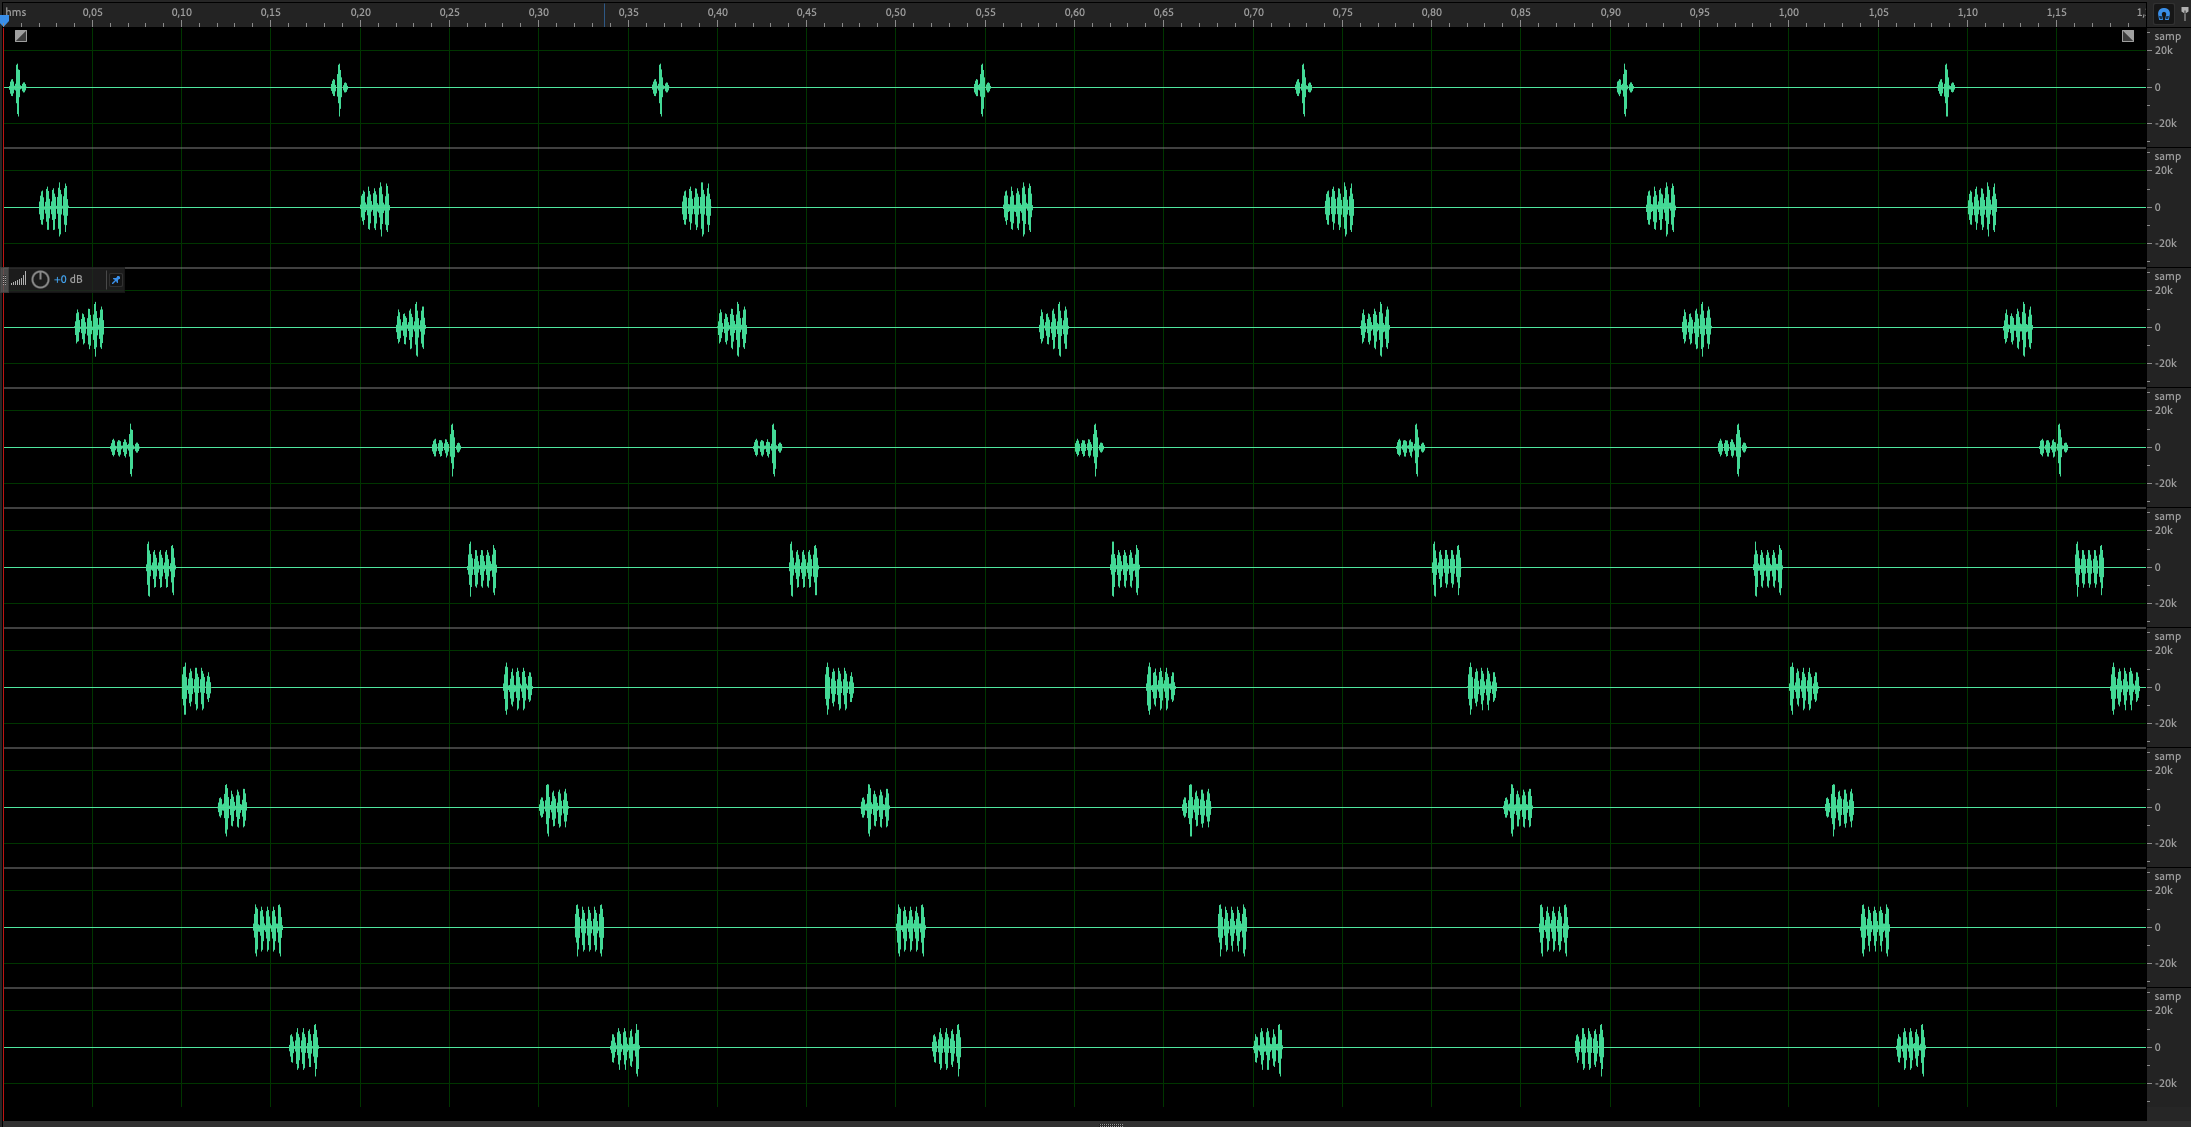Click the hms time format label
2191x1127 pixels.
tap(17, 13)
